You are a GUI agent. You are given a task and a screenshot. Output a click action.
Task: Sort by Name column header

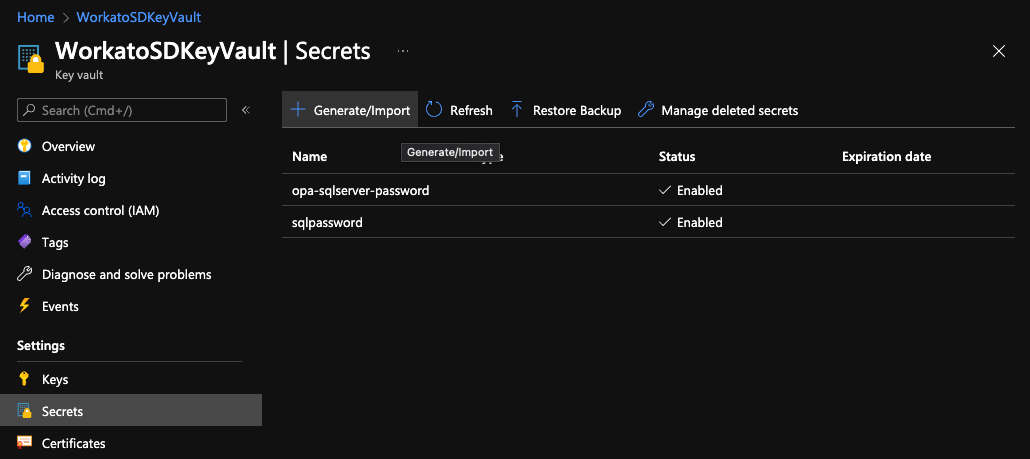(309, 157)
